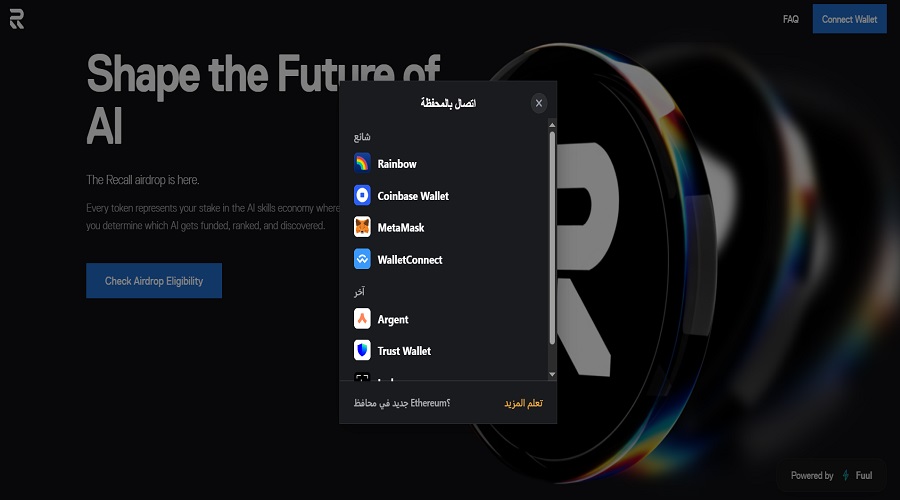Choose the Argent wallet icon
The height and width of the screenshot is (500, 900).
362,319
